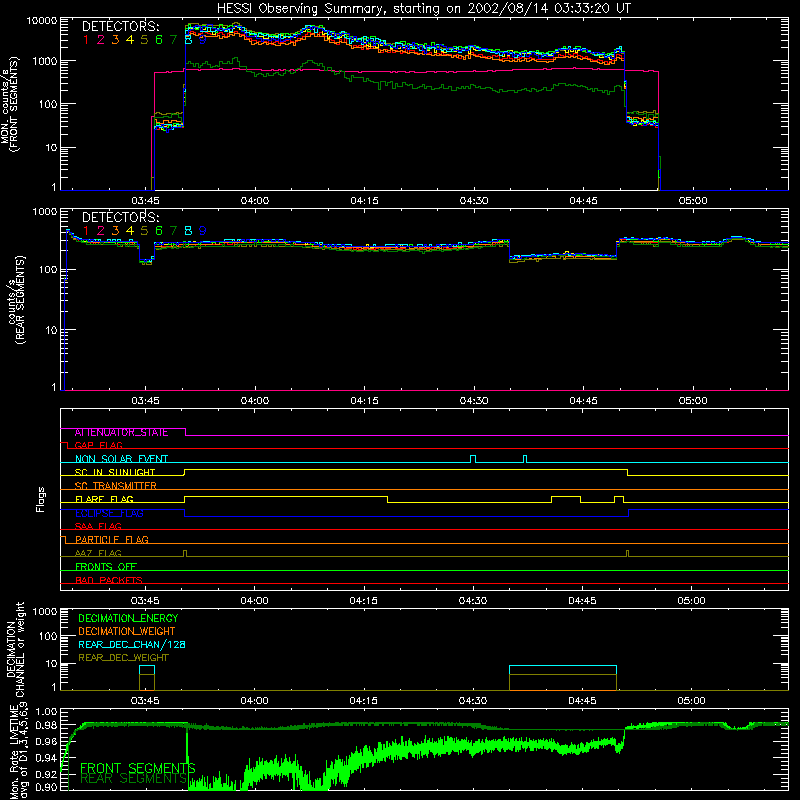The height and width of the screenshot is (800, 800).
Task: Click the SC_TRANSMITTER flag label
Action: (116, 485)
